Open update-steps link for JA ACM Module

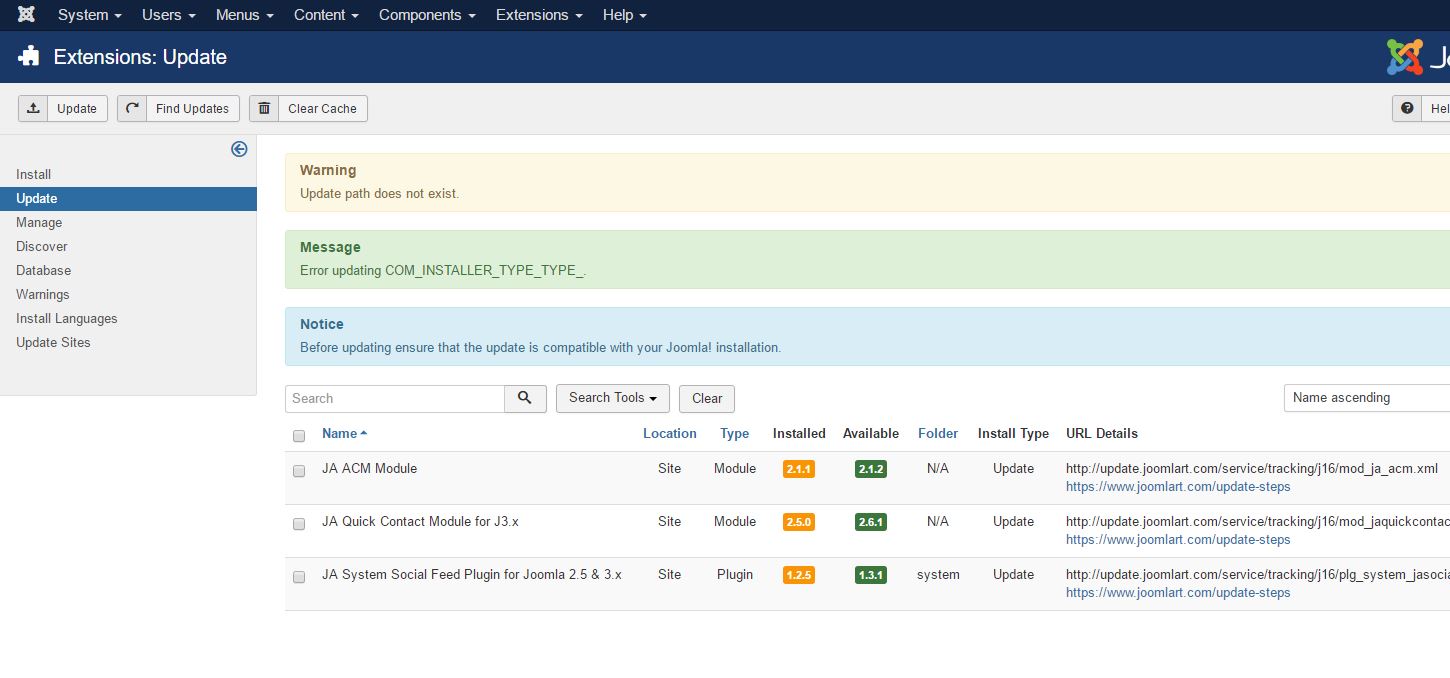(x=1178, y=487)
